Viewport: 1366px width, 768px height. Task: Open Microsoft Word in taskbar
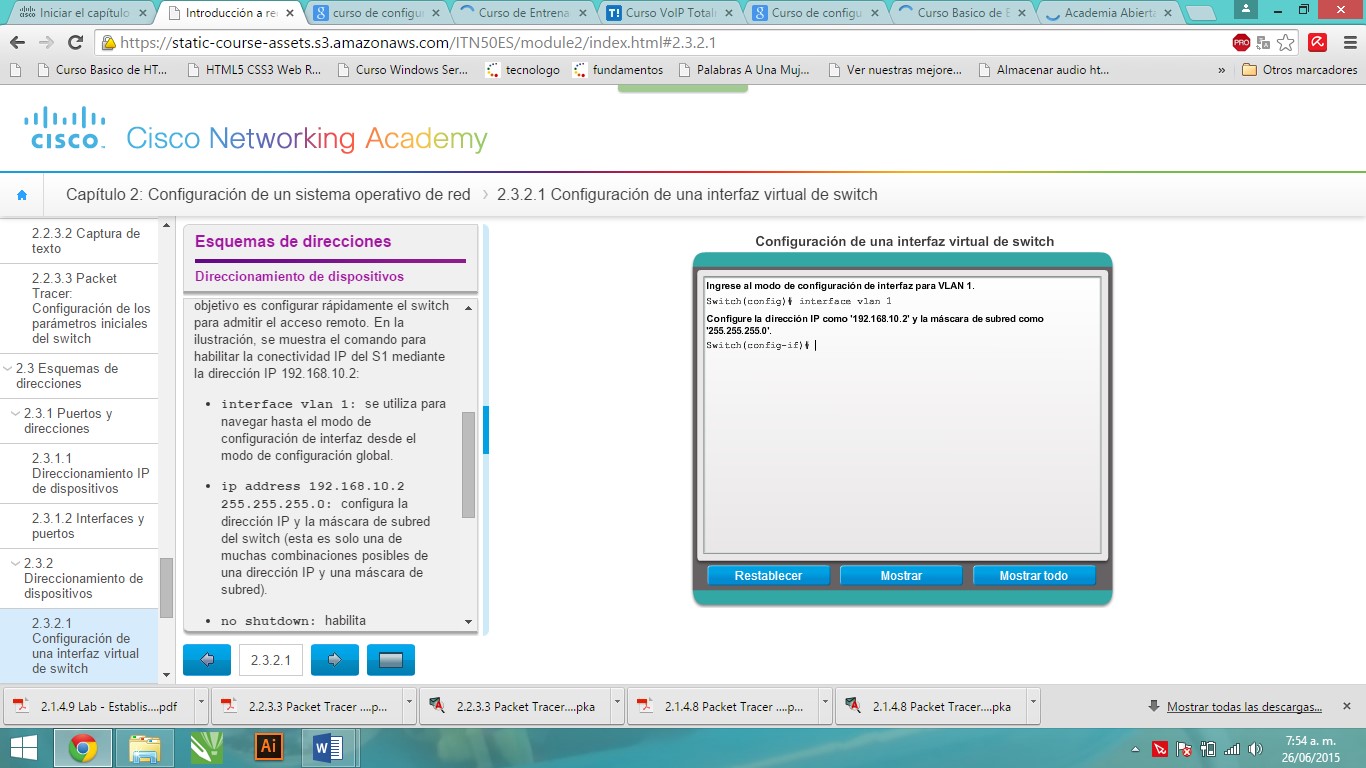pos(328,747)
